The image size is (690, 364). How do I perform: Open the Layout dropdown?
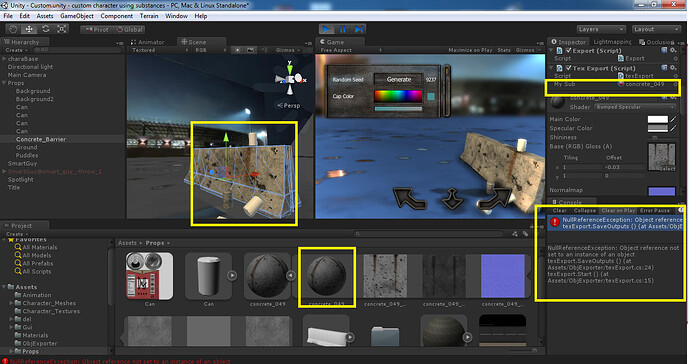click(x=656, y=29)
